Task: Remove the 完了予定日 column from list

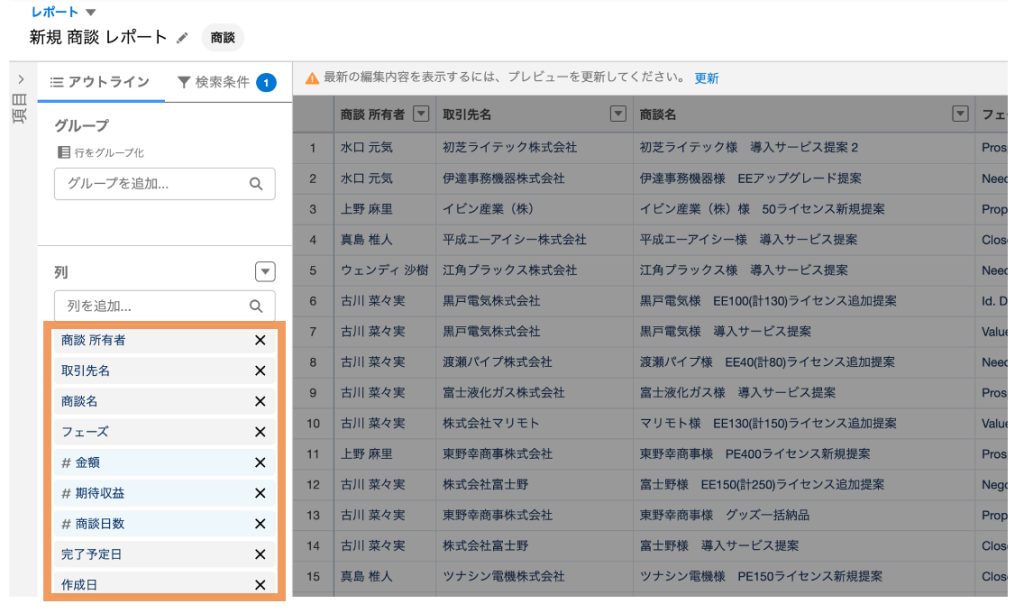Action: 260,554
